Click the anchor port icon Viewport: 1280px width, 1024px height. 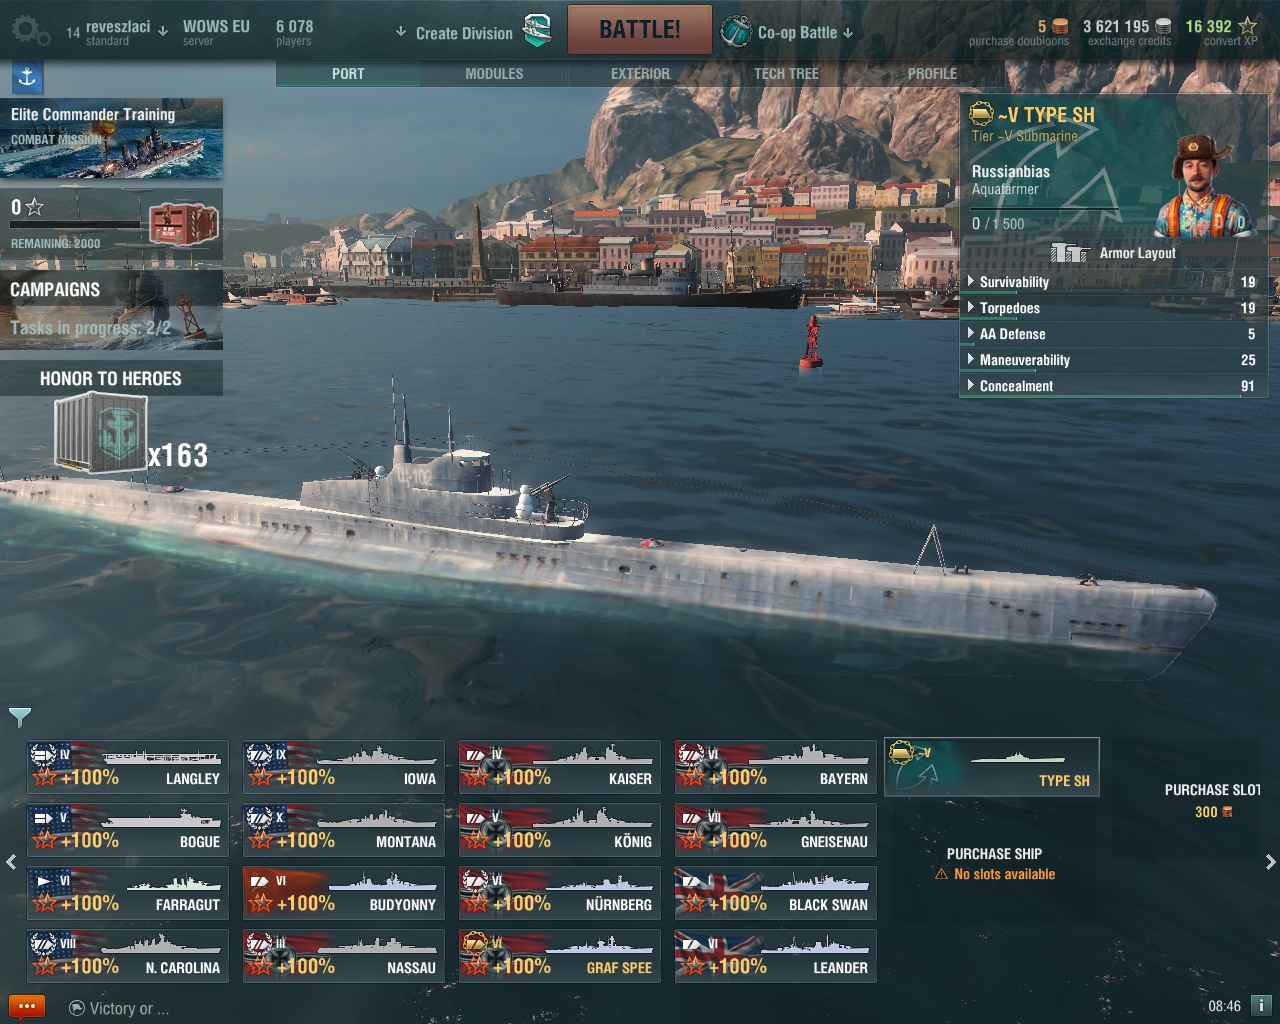pos(27,77)
